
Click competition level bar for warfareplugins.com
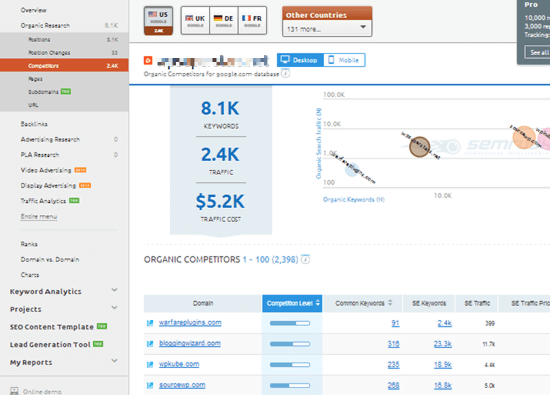290,323
